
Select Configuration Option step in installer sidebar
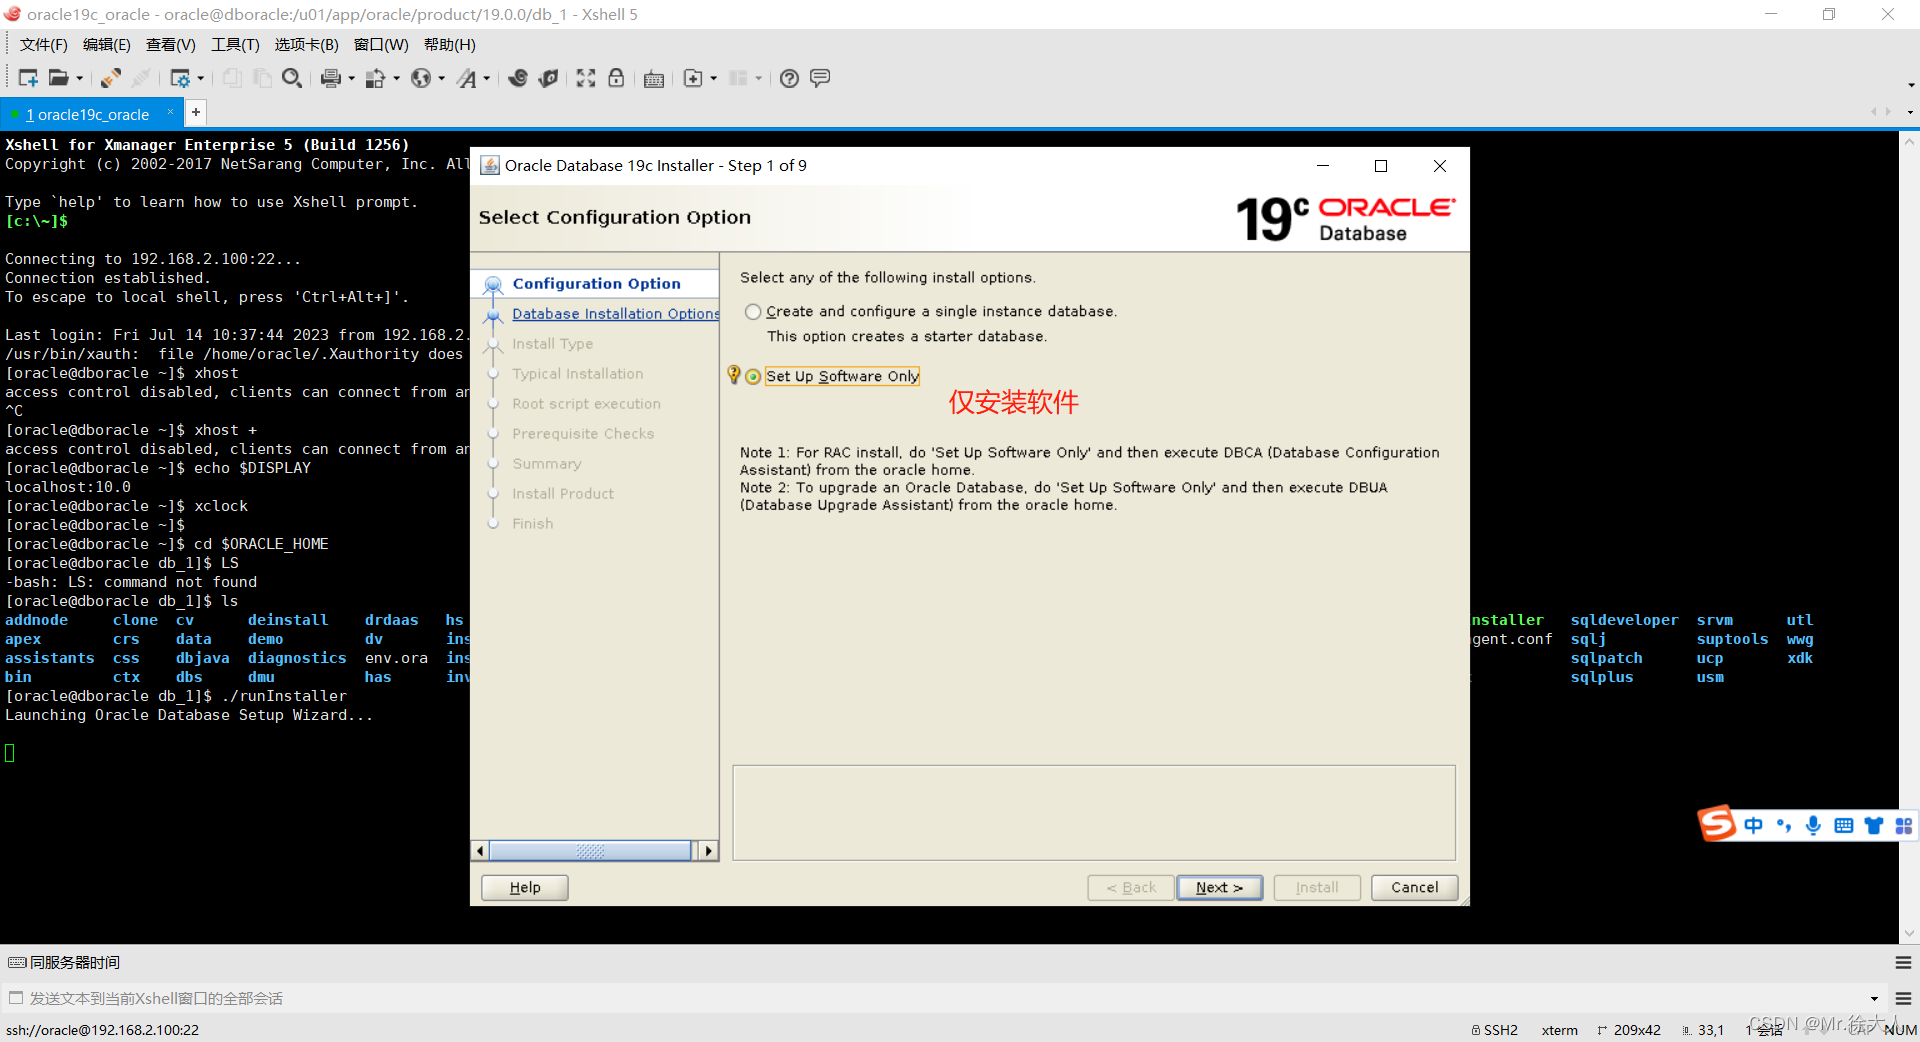coord(596,284)
